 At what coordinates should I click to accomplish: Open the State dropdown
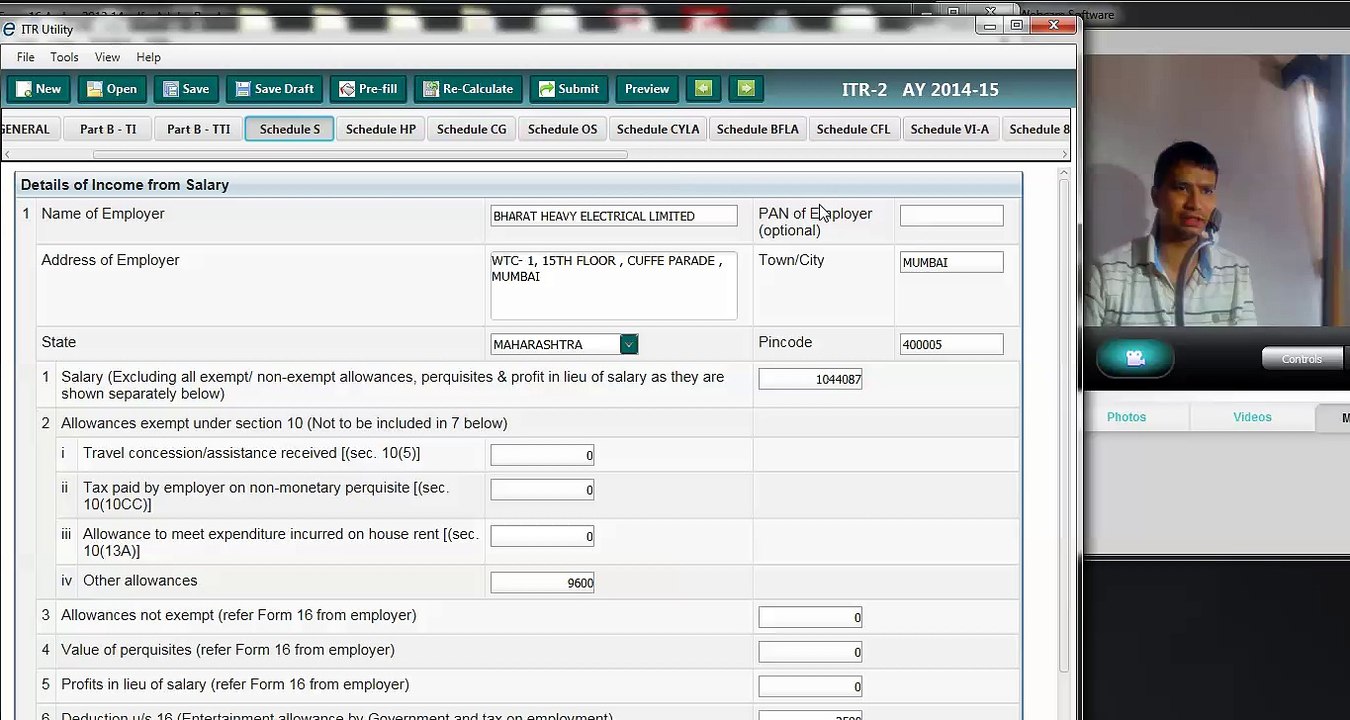628,344
